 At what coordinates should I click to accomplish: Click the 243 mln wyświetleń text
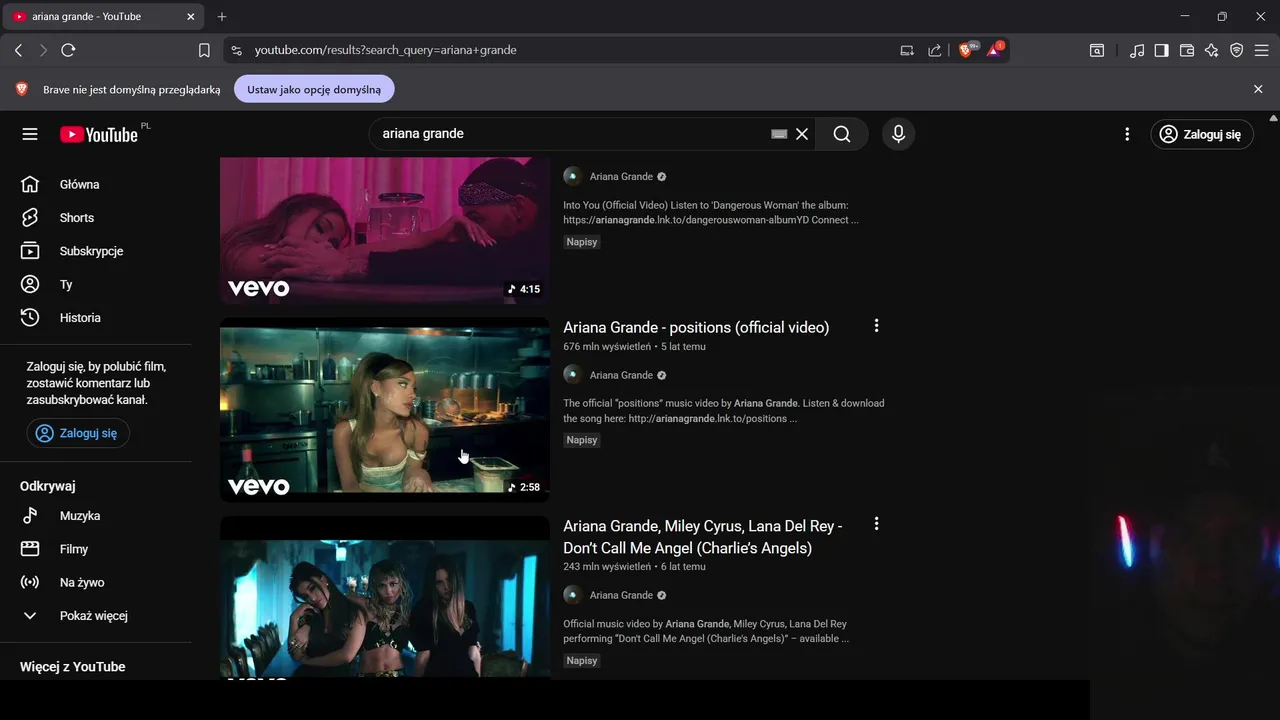pos(607,567)
